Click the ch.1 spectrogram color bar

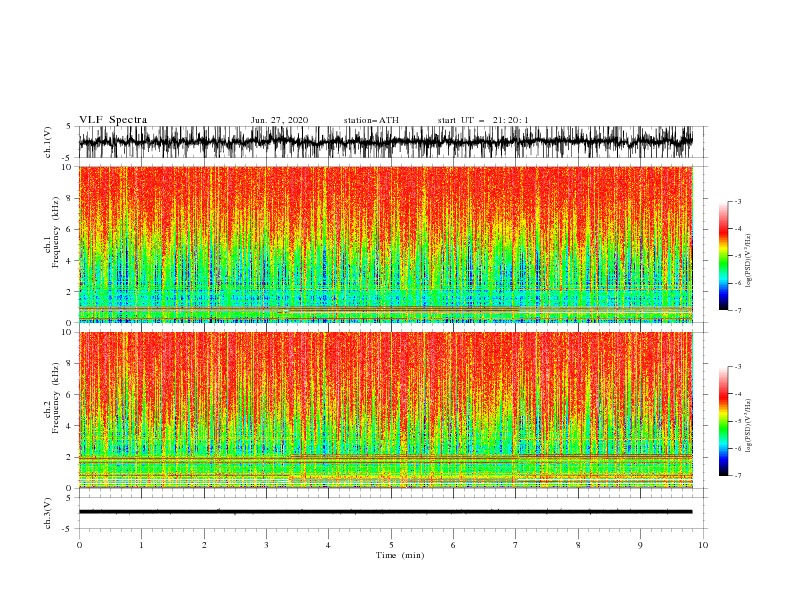click(723, 256)
